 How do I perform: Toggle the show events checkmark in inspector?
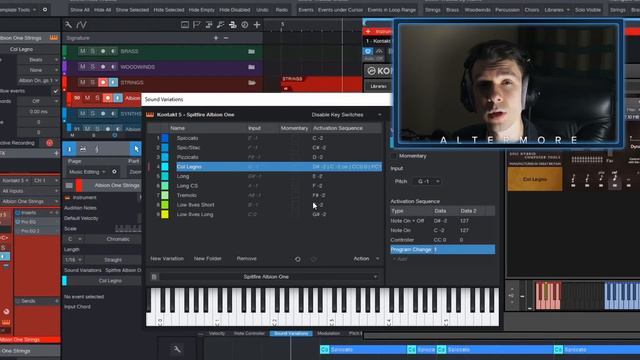(56, 91)
